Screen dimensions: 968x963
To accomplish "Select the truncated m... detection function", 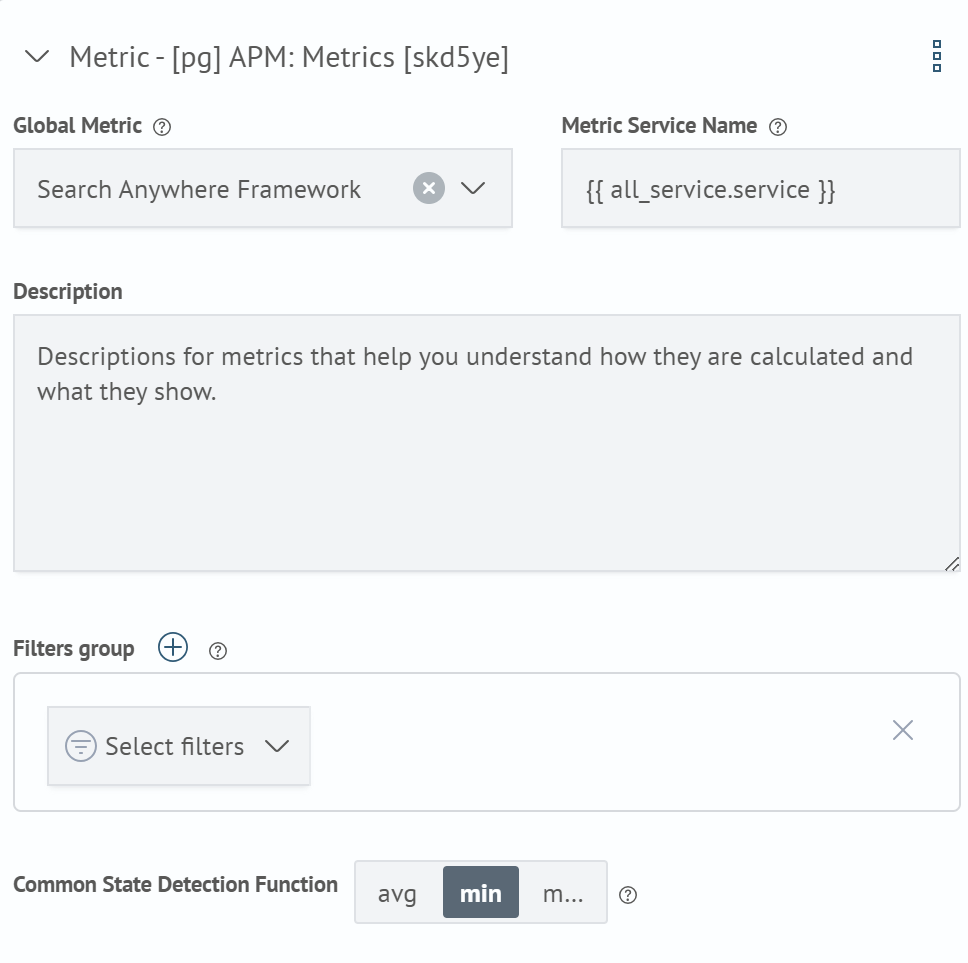I will click(563, 893).
